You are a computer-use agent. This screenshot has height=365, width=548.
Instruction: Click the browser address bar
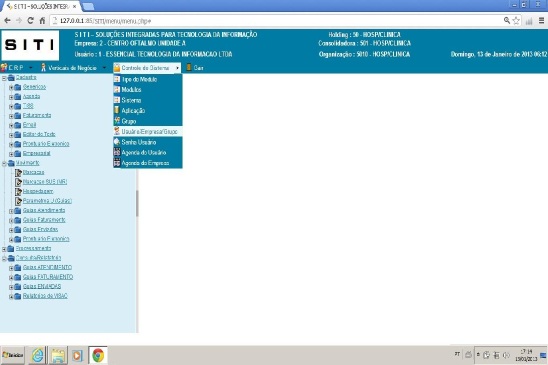click(276, 21)
